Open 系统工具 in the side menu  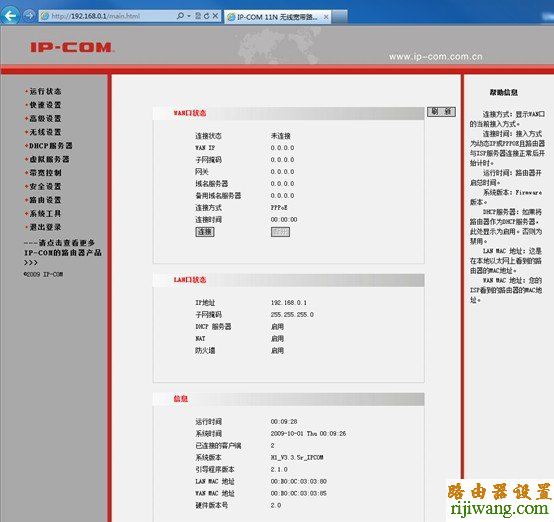[x=45, y=213]
